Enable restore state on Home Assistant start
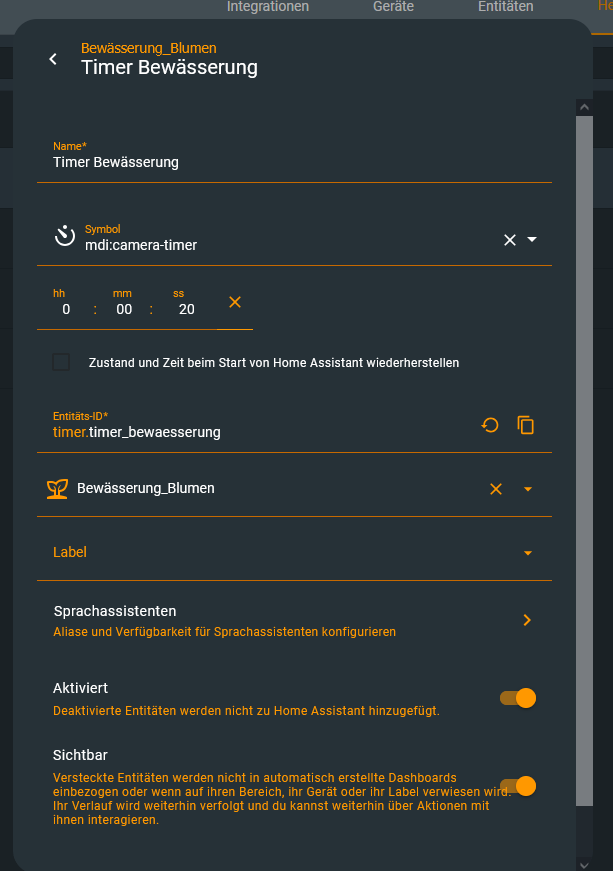 [62, 362]
